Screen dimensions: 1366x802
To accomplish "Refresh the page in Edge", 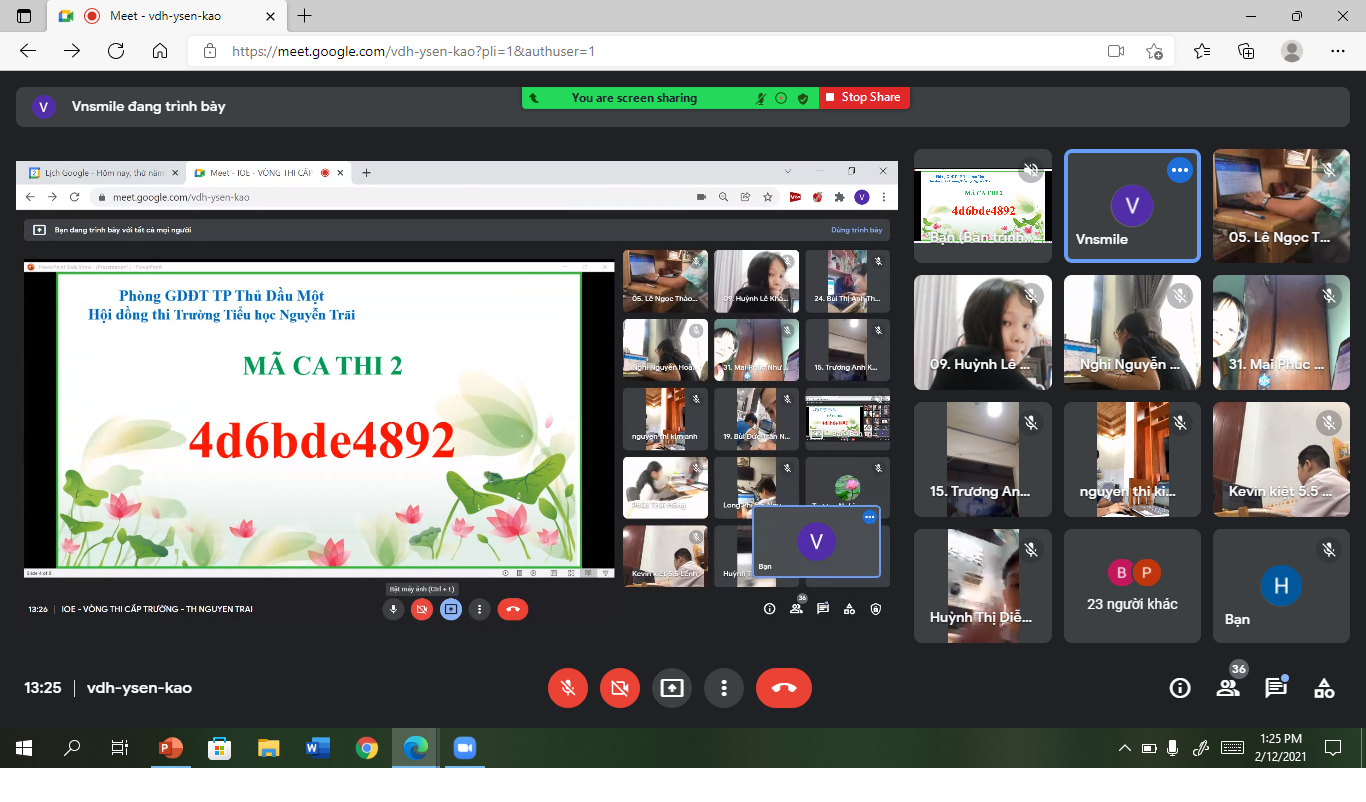I will 116,51.
